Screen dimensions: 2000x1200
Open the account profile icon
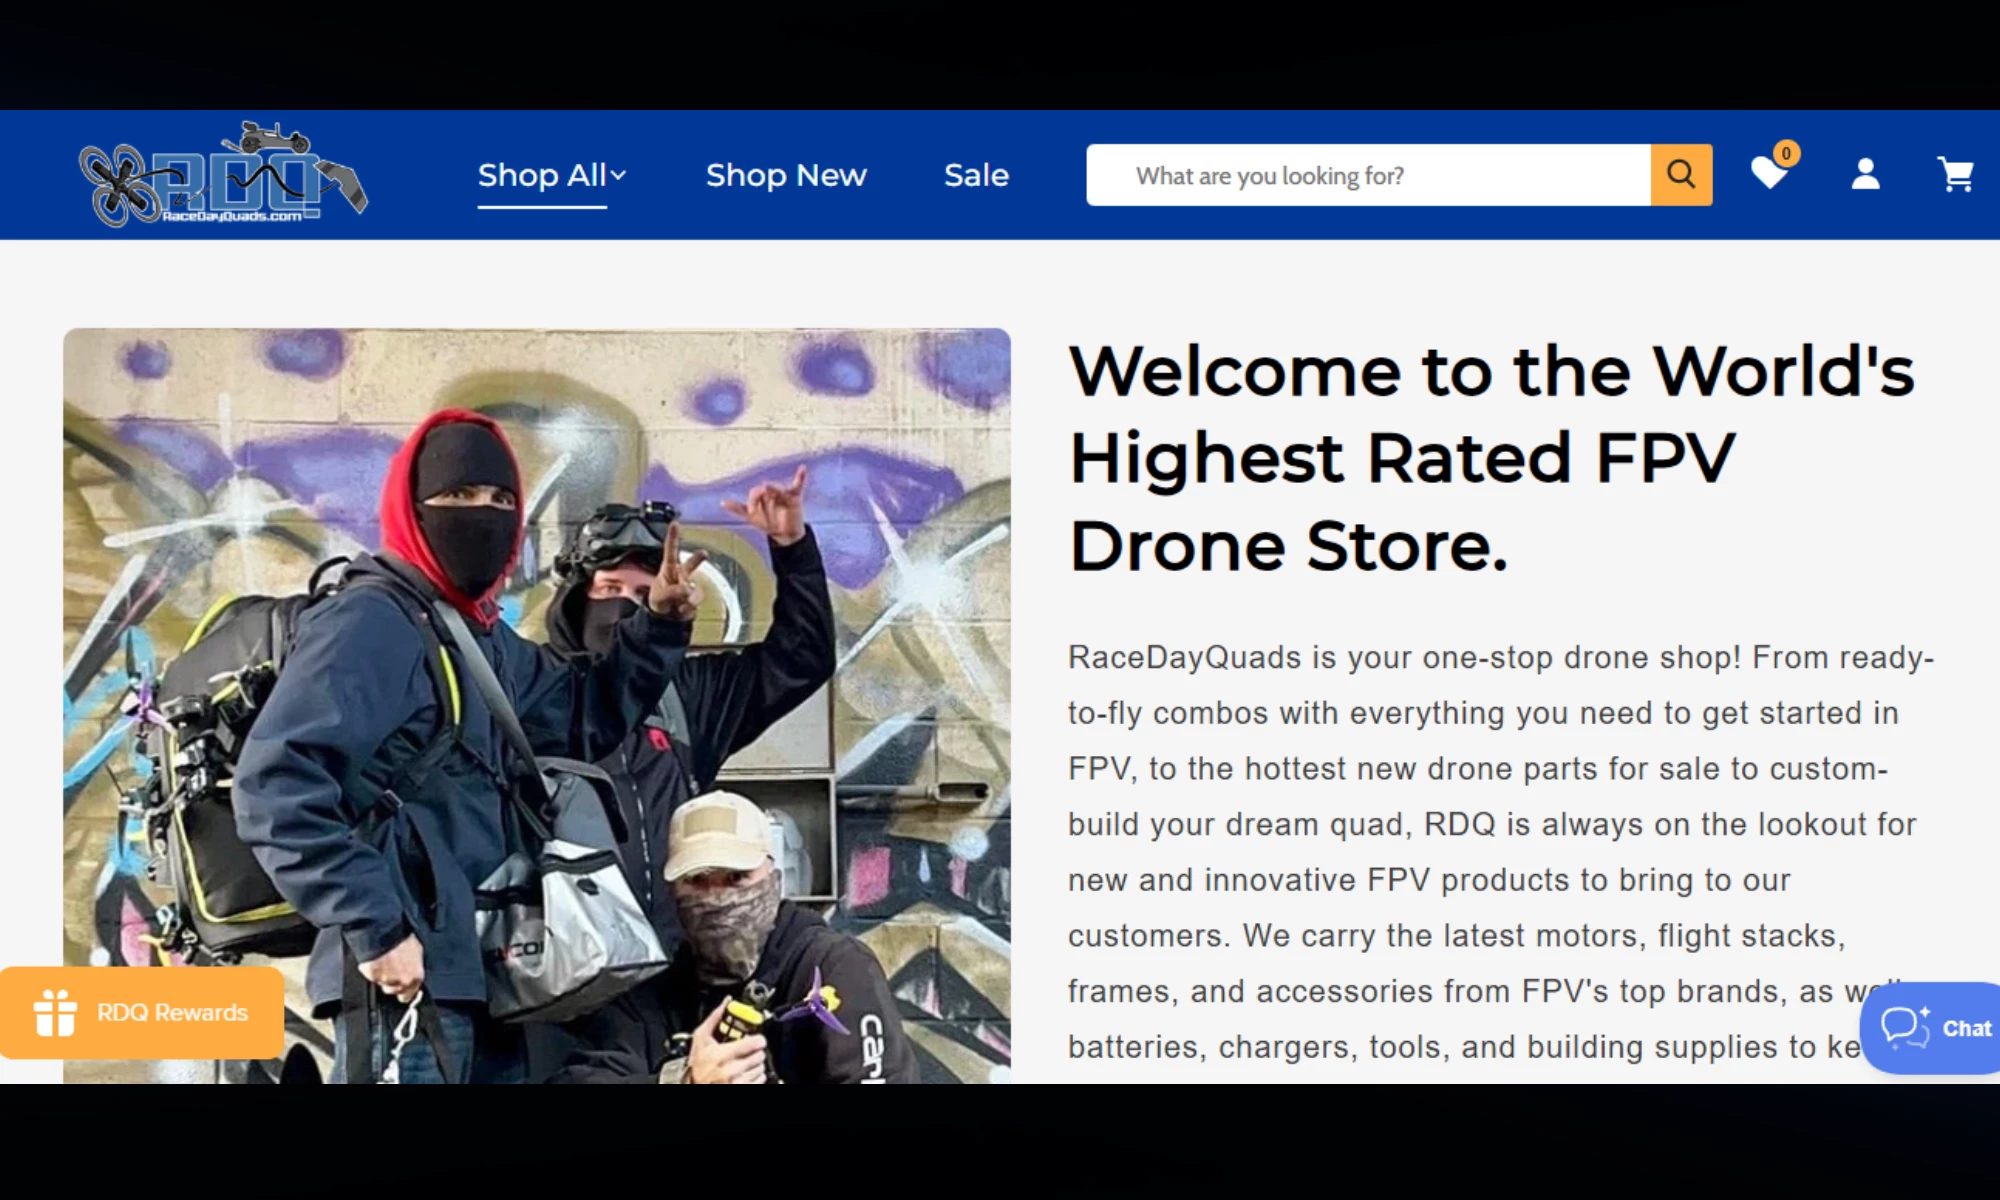click(x=1865, y=174)
